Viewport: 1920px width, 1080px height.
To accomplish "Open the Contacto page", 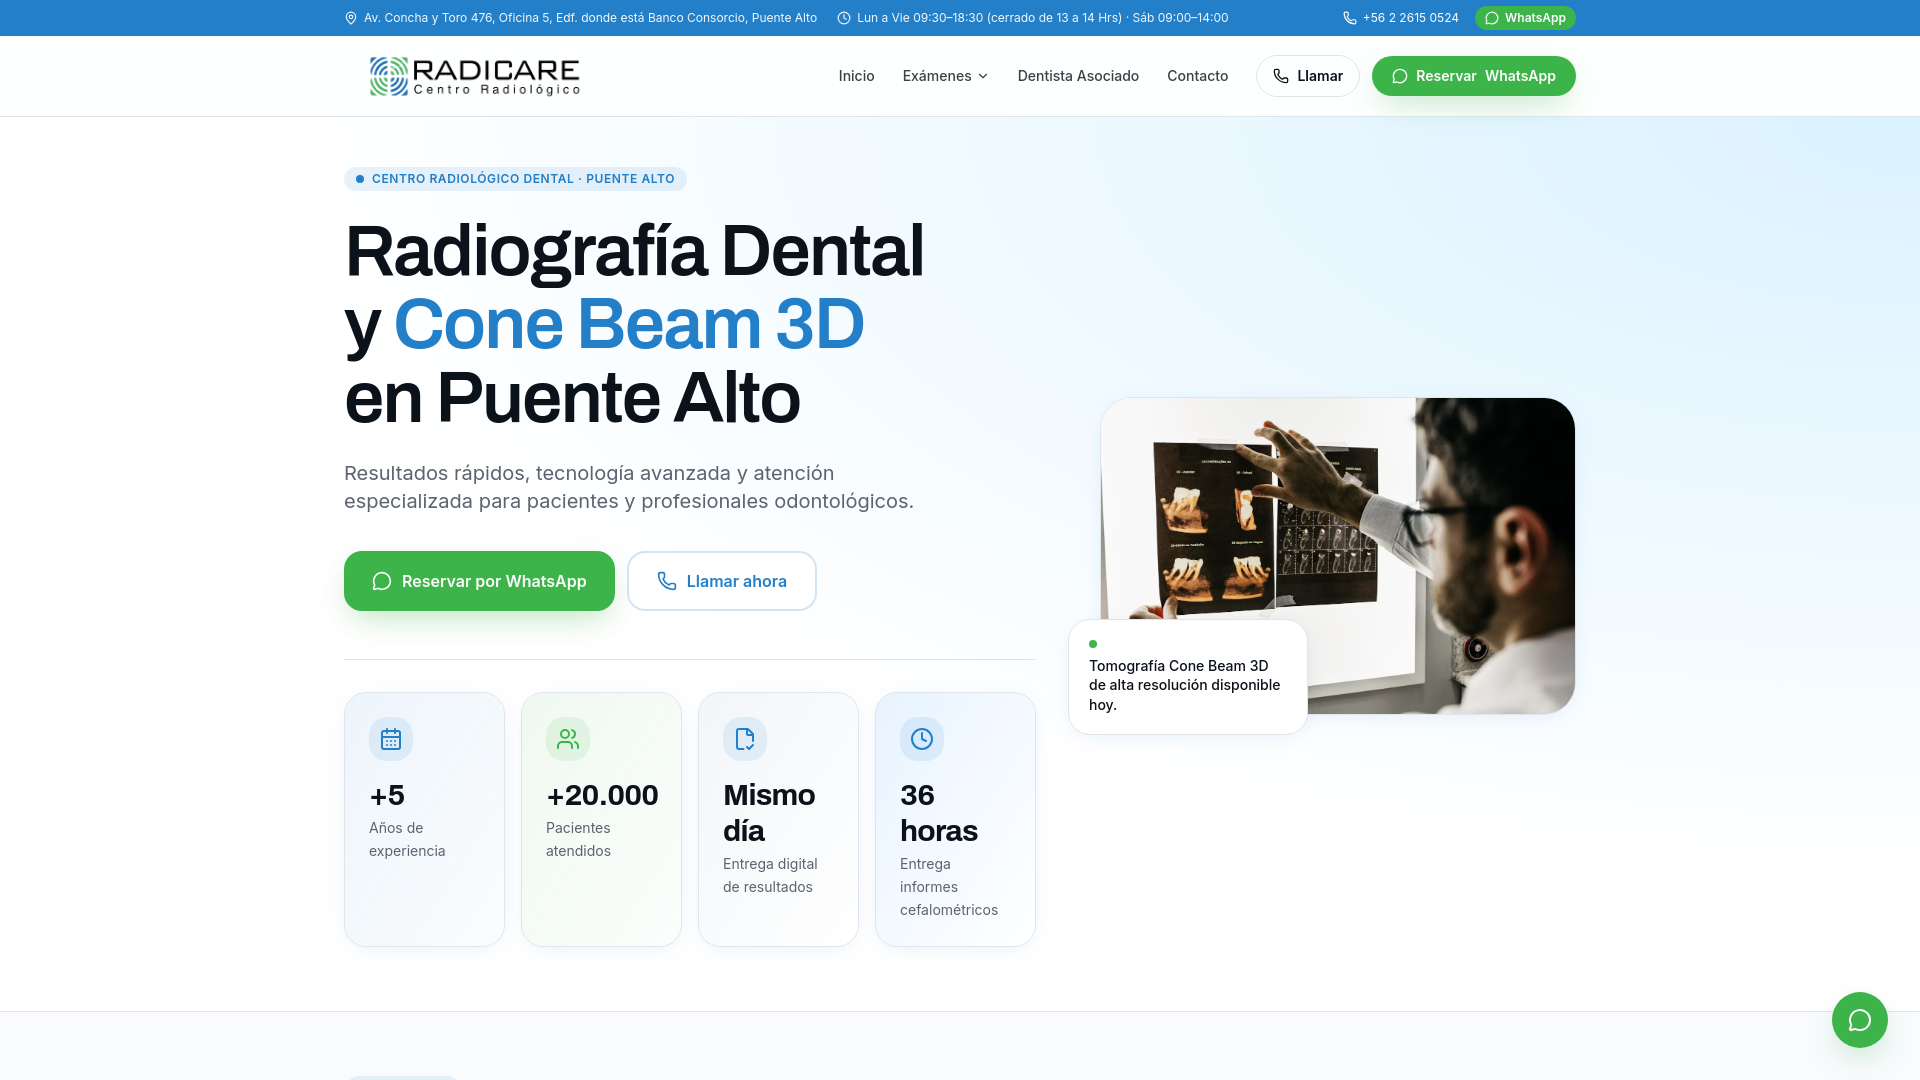I will tap(1197, 76).
